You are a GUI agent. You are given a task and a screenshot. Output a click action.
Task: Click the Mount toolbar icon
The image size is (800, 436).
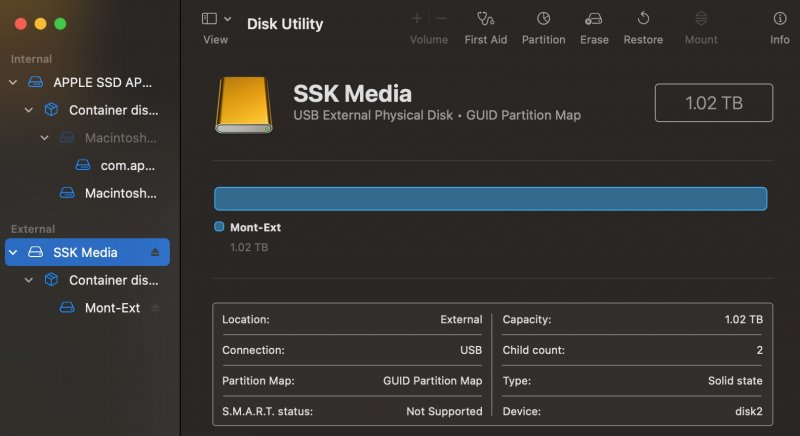[701, 19]
